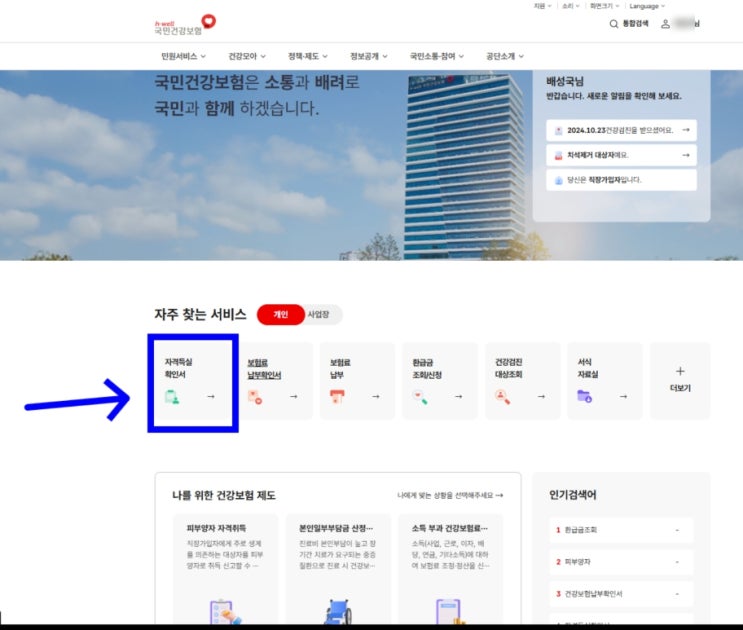Click the 더보기 more-services button
Viewport: 743px width, 630px height.
(x=680, y=381)
